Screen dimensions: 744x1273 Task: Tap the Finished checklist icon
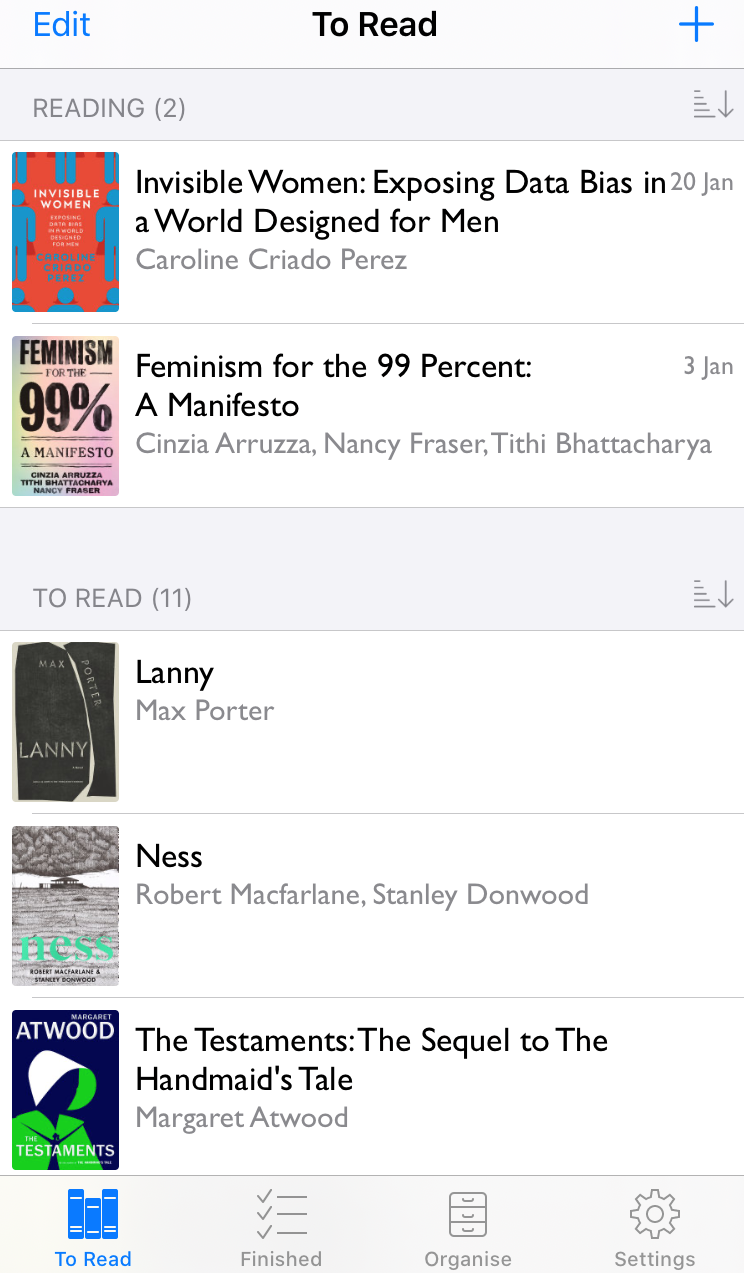click(281, 1214)
